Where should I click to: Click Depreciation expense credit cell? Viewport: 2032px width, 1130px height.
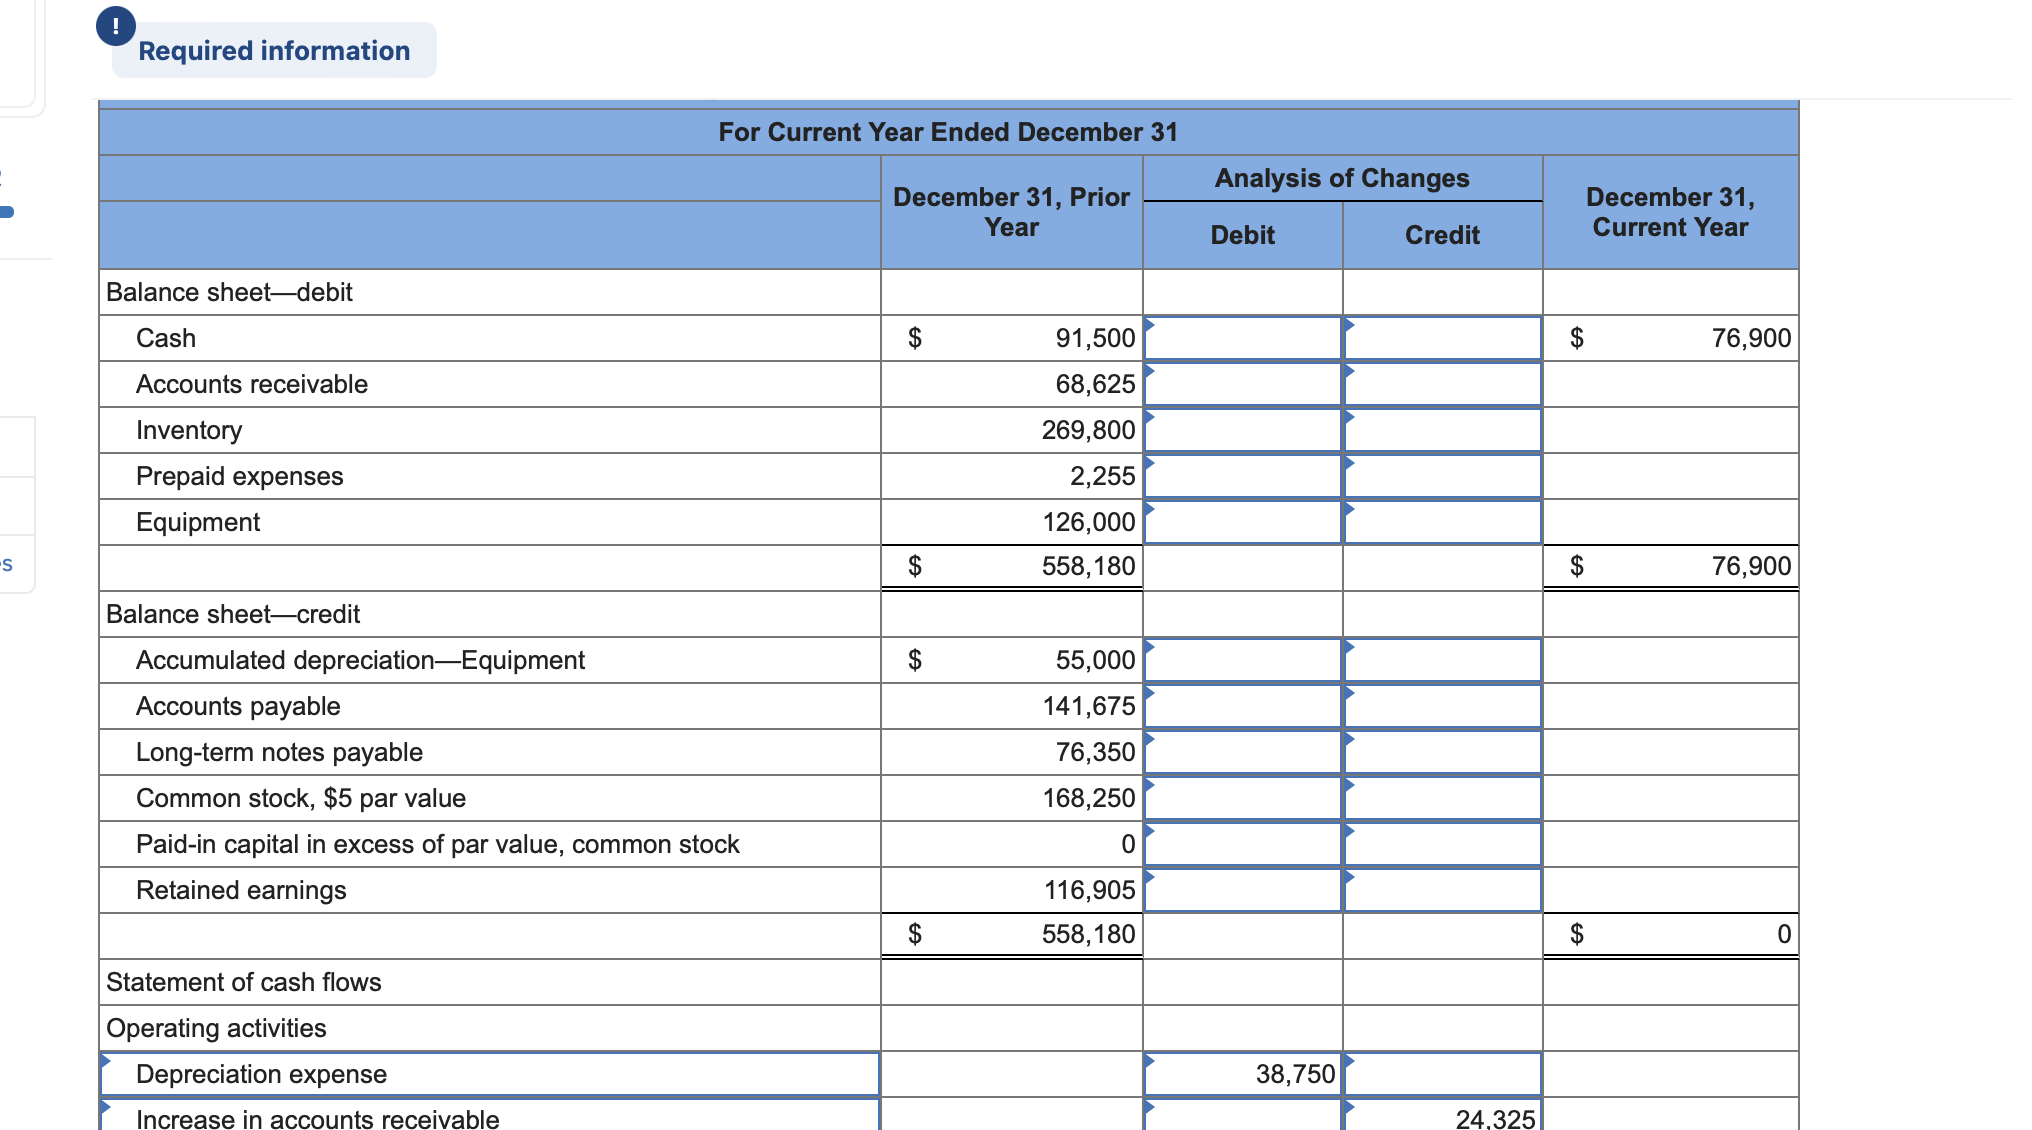pos(1442,1074)
